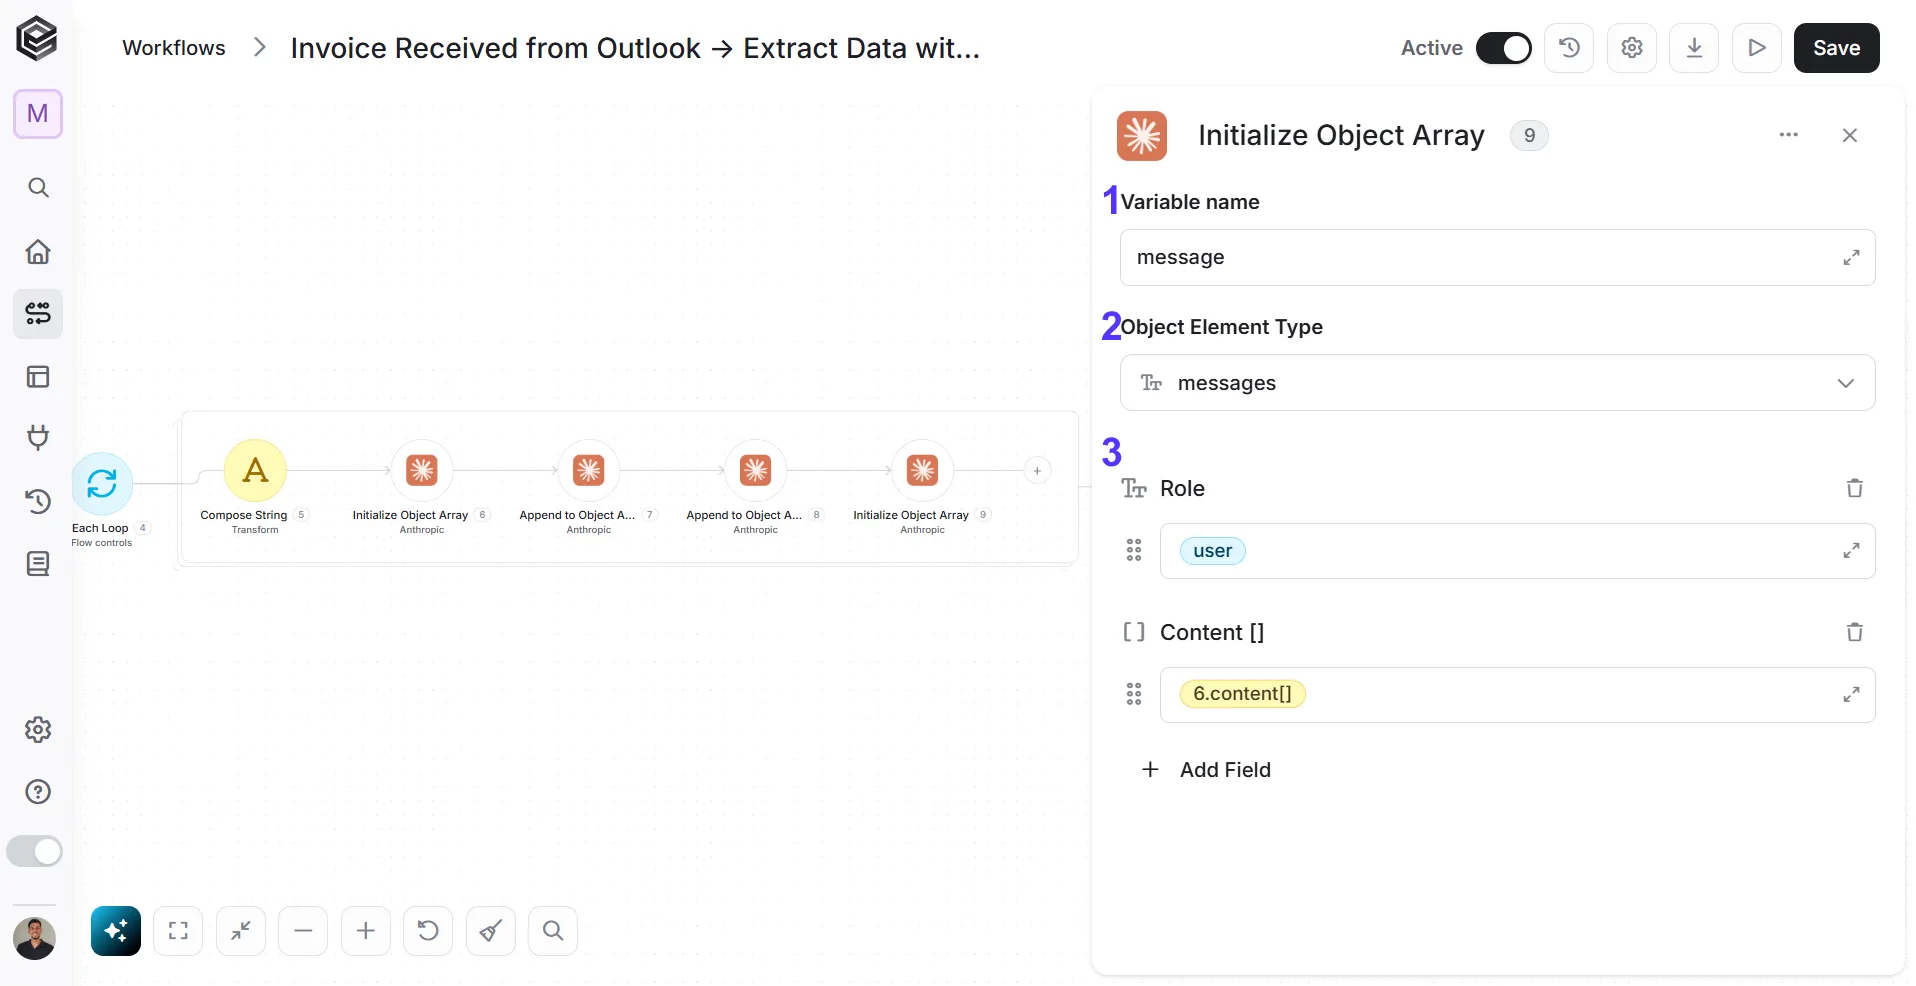1916x986 pixels.
Task: Click the collapse arrows canvas icon
Action: [x=241, y=931]
